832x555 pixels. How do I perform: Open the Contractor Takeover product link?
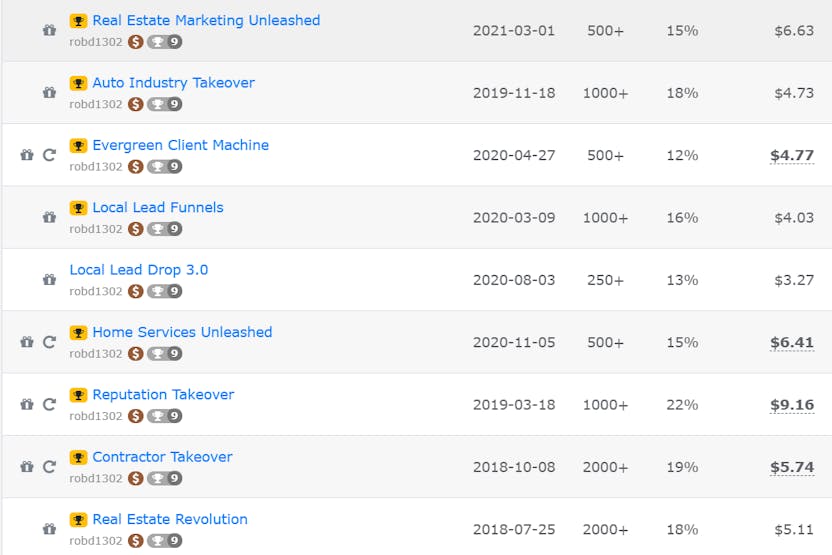coord(162,457)
